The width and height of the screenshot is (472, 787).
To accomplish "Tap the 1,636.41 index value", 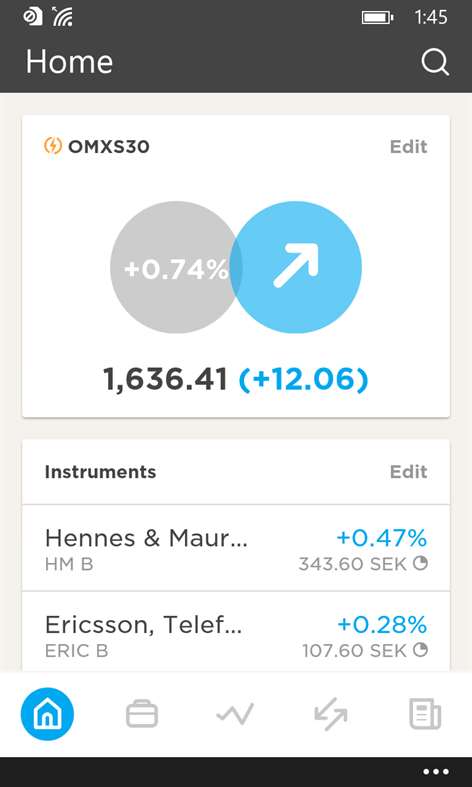I will pos(165,379).
